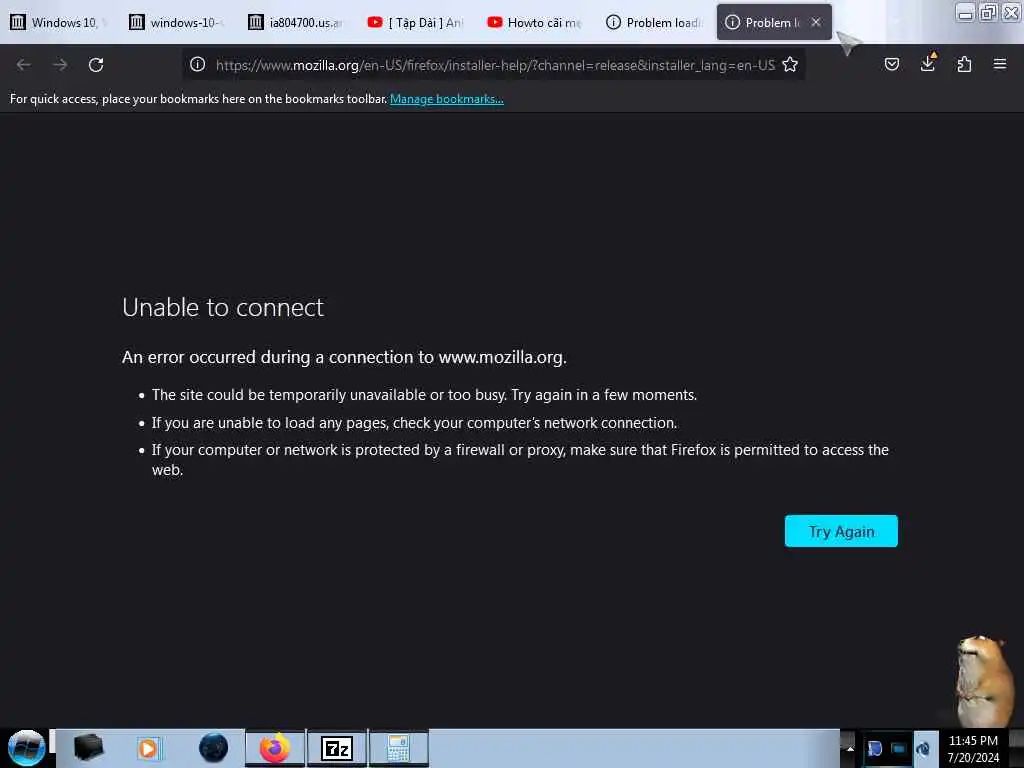Go back to the previous page
The image size is (1024, 768).
[24, 65]
